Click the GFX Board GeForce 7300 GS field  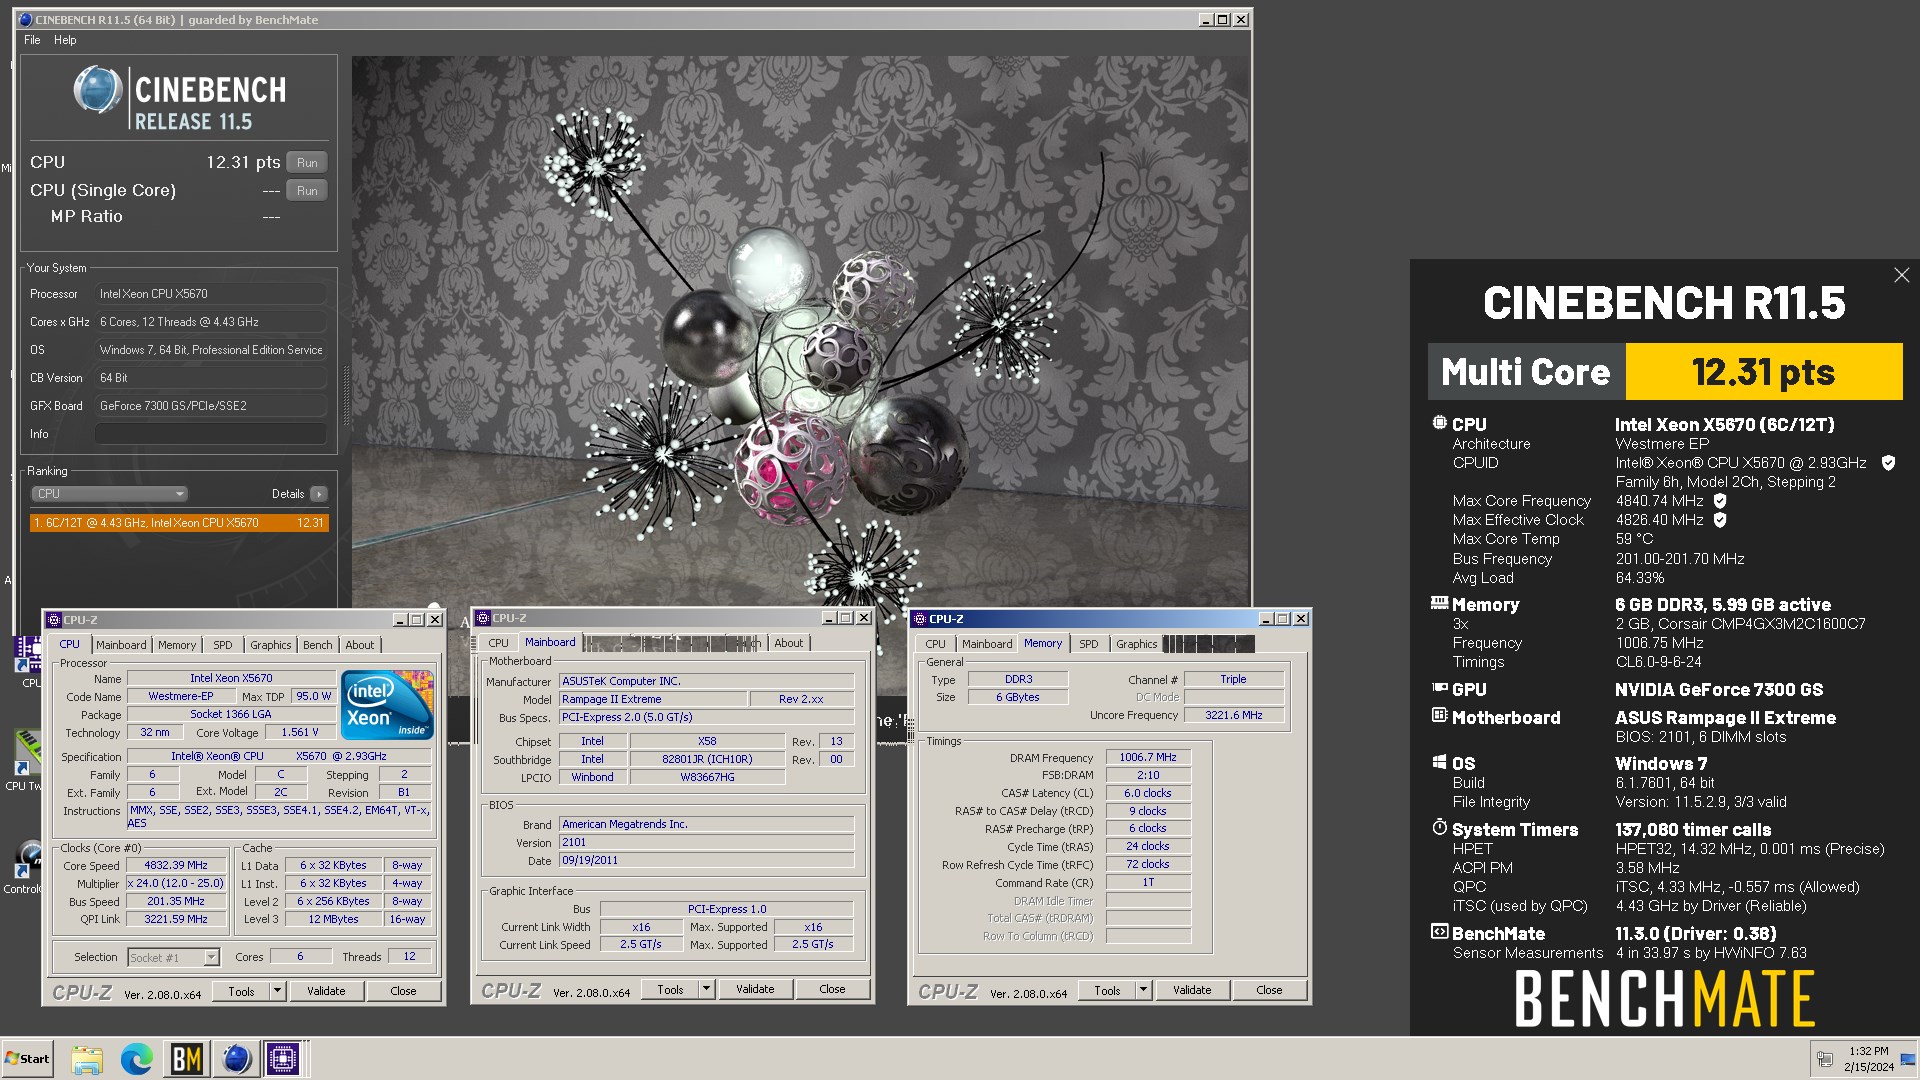210,406
